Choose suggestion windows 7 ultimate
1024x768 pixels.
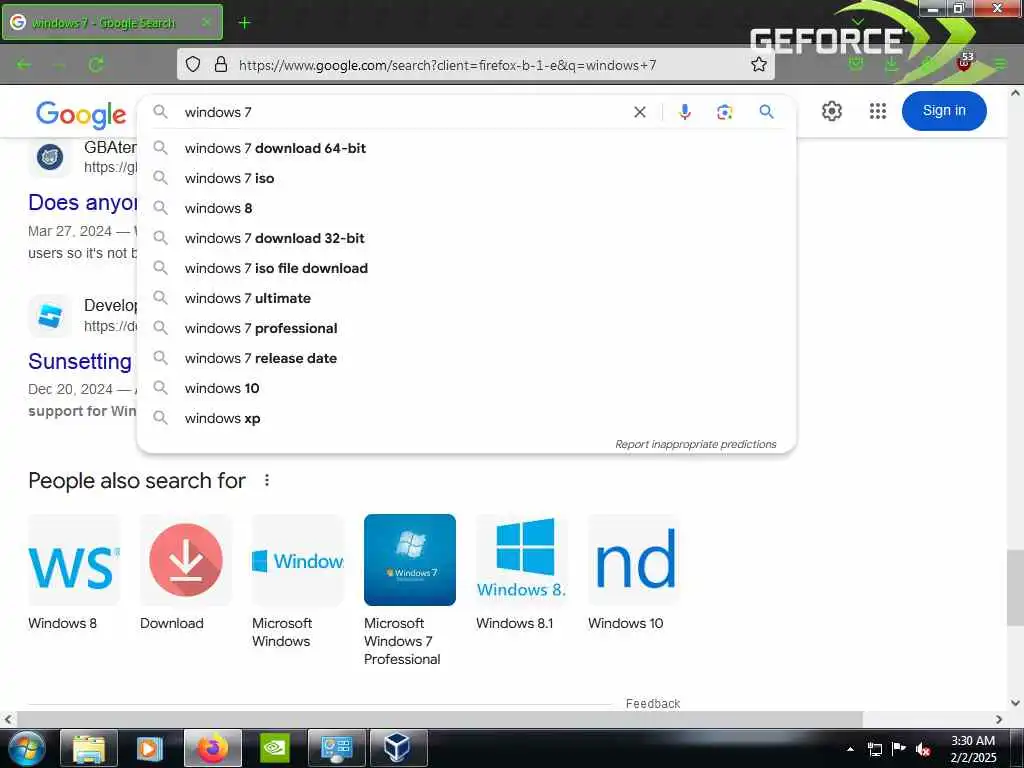click(x=466, y=298)
